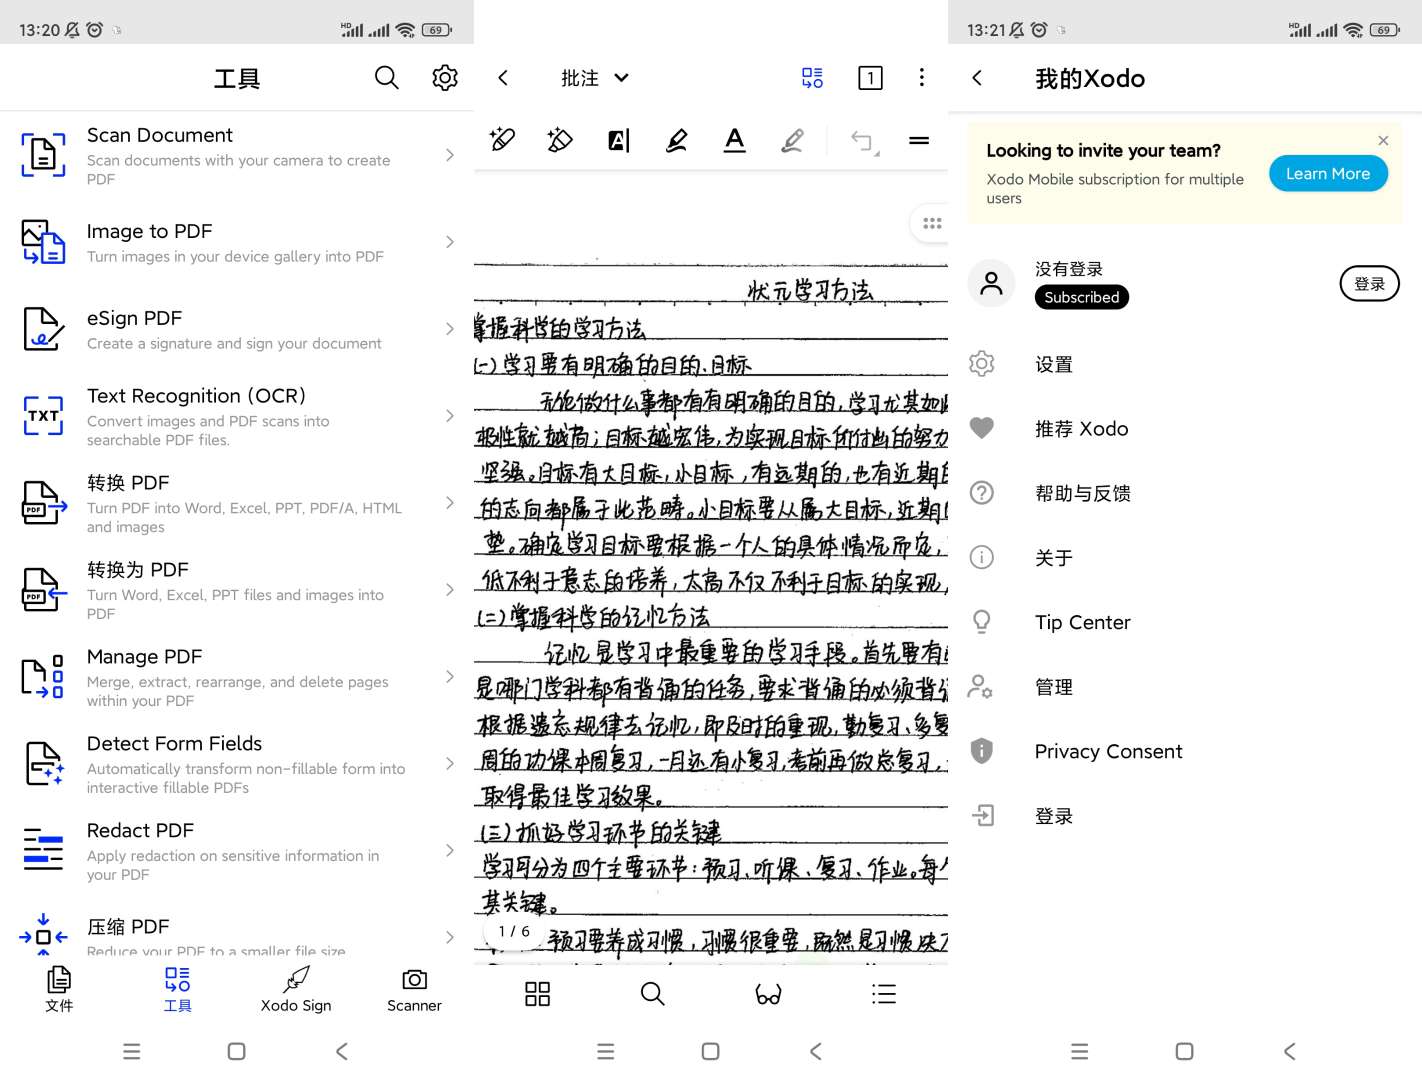This screenshot has height=1080, width=1422.
Task: Expand the Scan Document row chevron
Action: coord(450,155)
